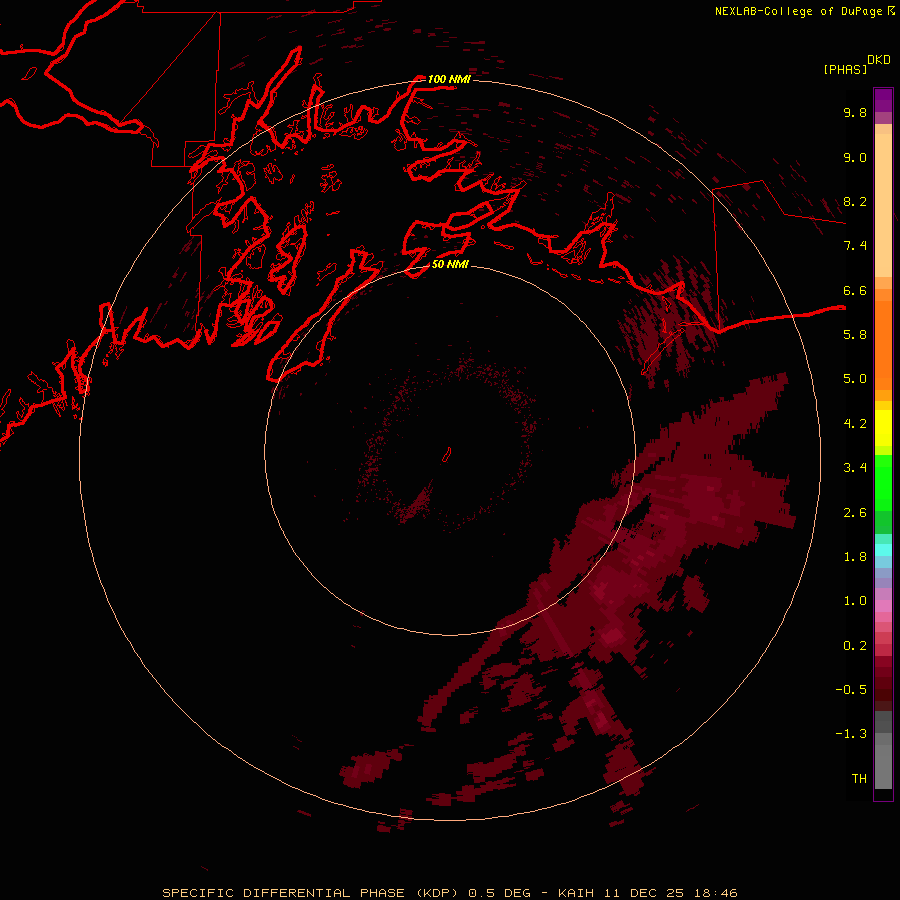Screen dimensions: 900x900
Task: Select the 1.0 value on the color scale
Action: [x=855, y=601]
